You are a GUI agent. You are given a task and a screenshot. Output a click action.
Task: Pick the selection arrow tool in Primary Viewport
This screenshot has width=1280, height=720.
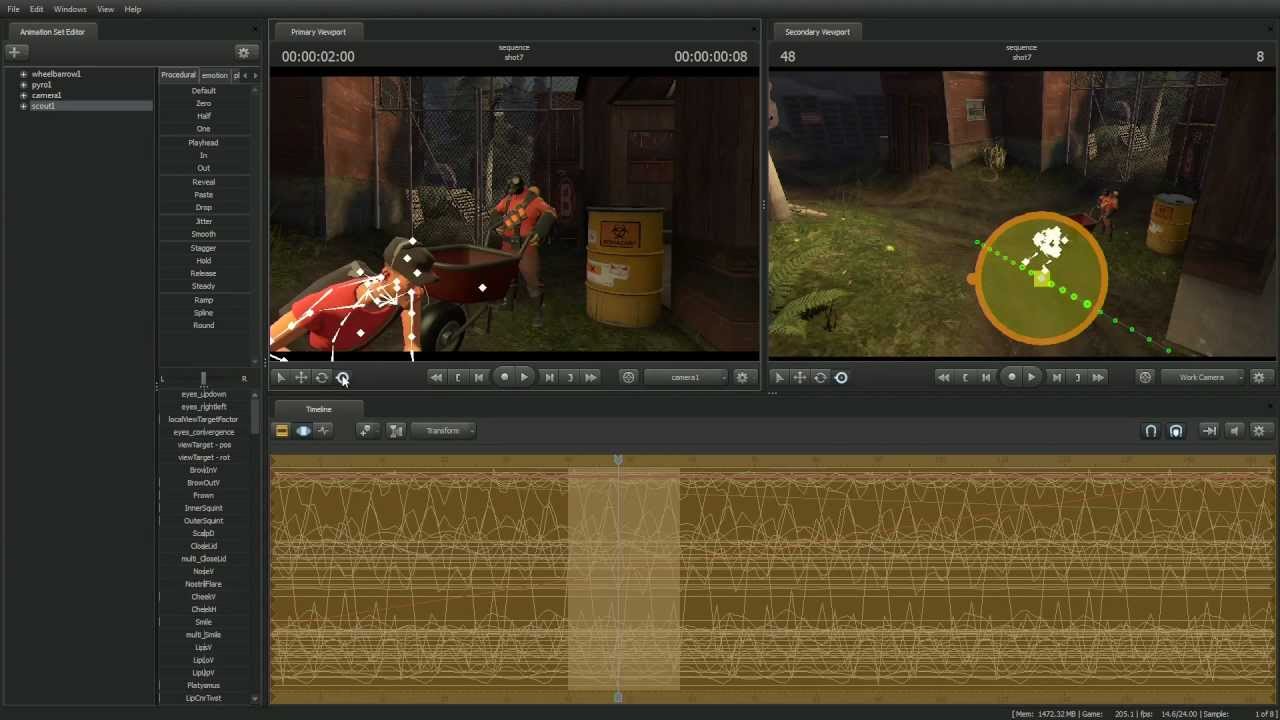pos(280,377)
